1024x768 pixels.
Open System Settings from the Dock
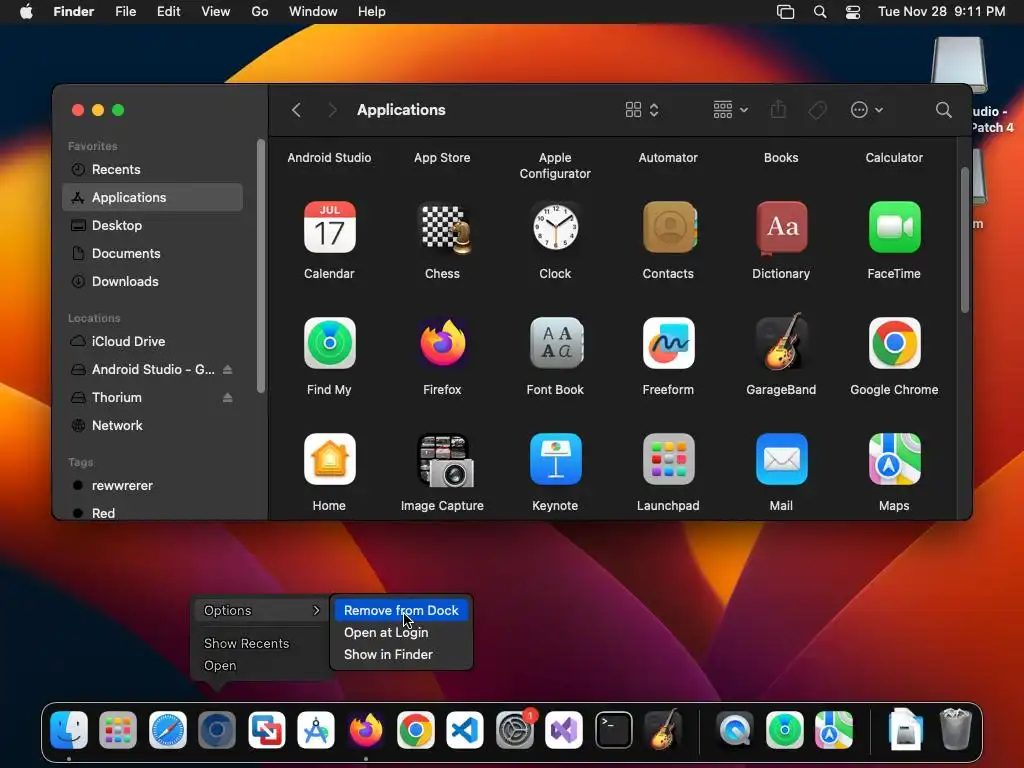tap(516, 730)
